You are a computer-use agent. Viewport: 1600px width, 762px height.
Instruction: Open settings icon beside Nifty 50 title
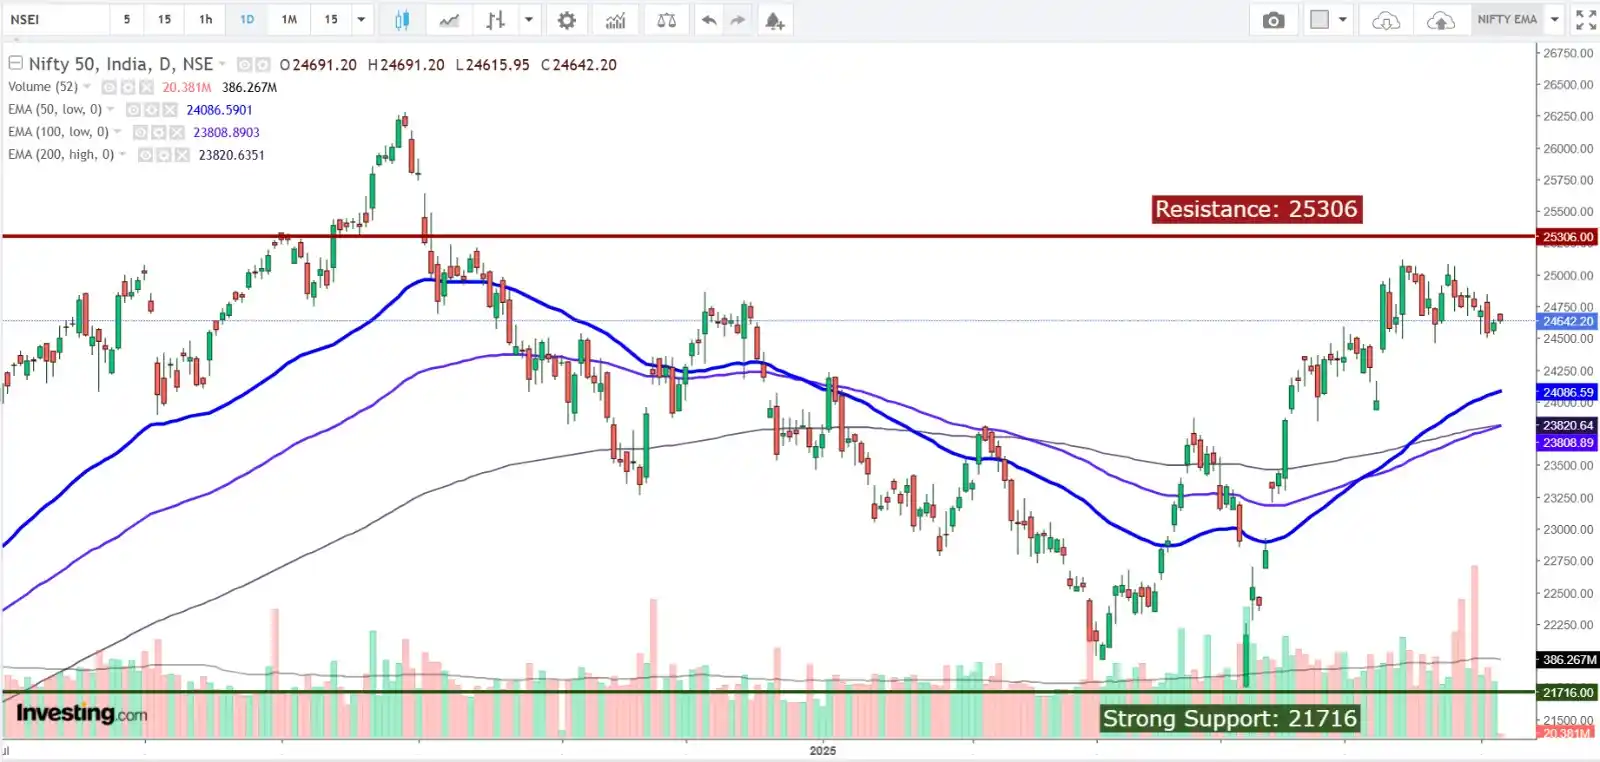(262, 65)
